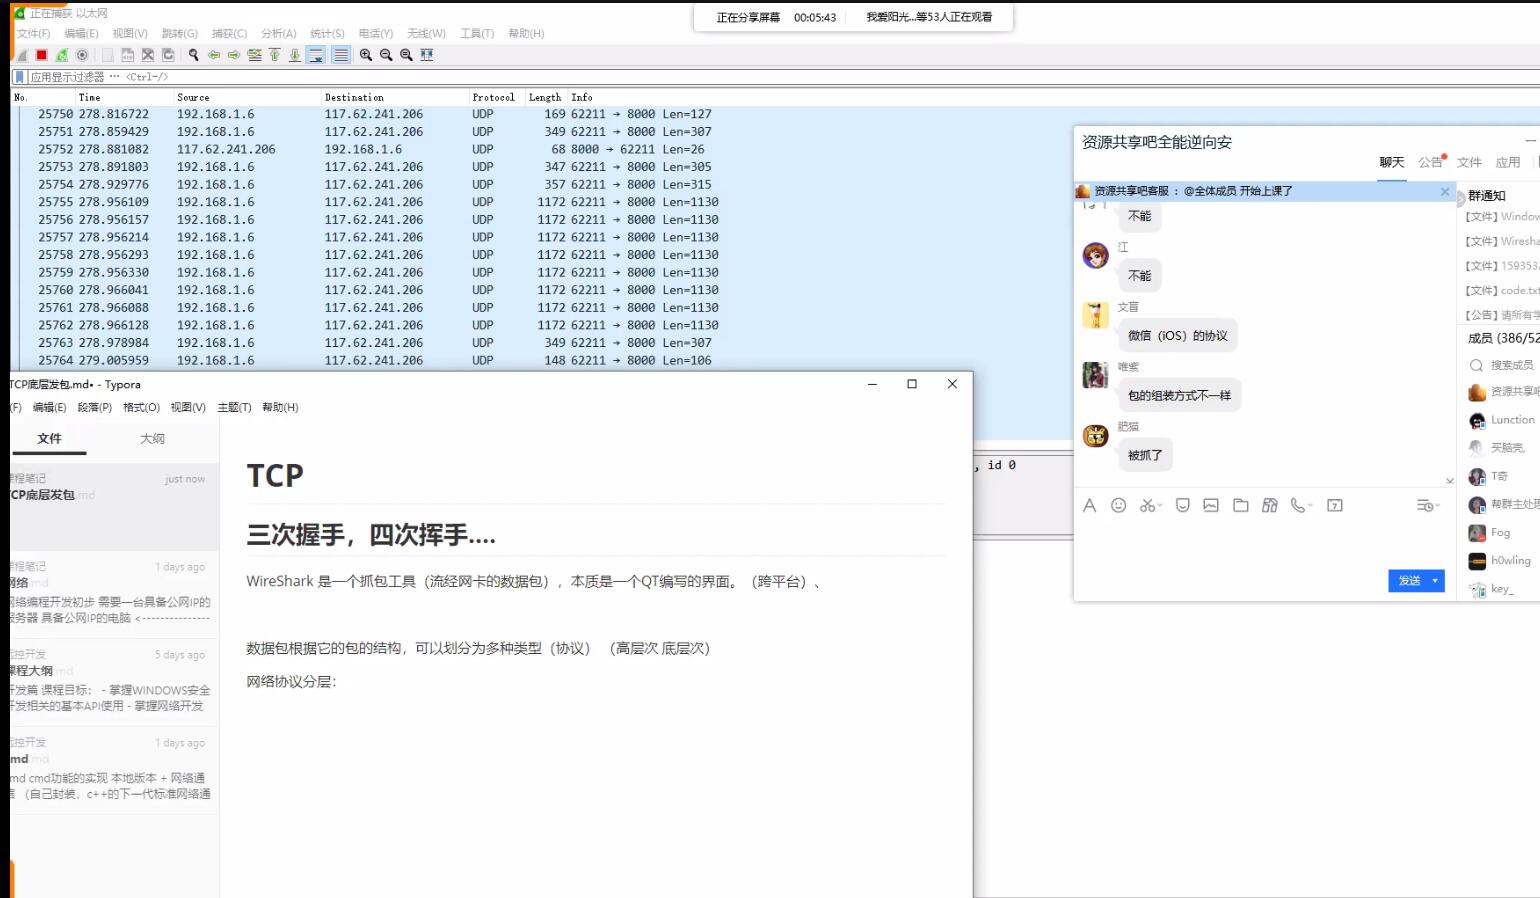
Task: Select member h0wling in the group list
Action: (x=1503, y=560)
